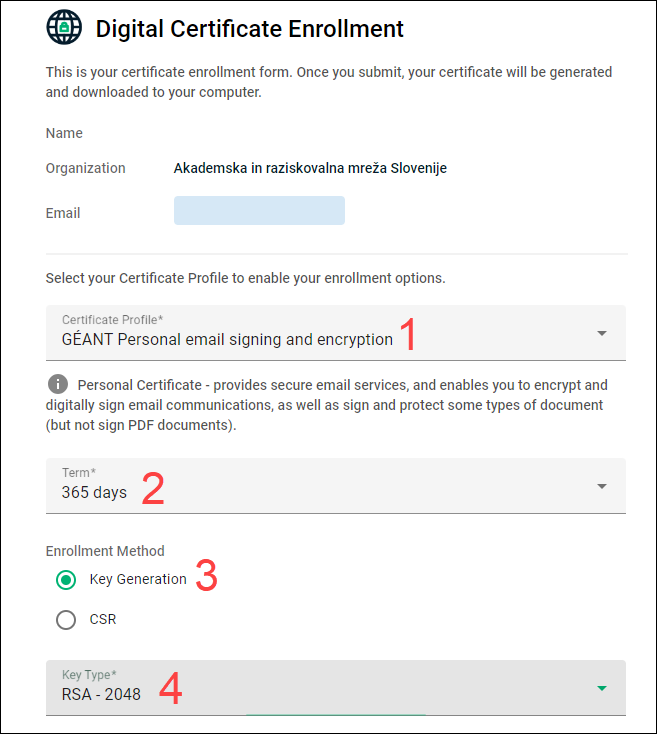657x734 pixels.
Task: Click the info icon beside Personal Certificate
Action: click(x=58, y=384)
